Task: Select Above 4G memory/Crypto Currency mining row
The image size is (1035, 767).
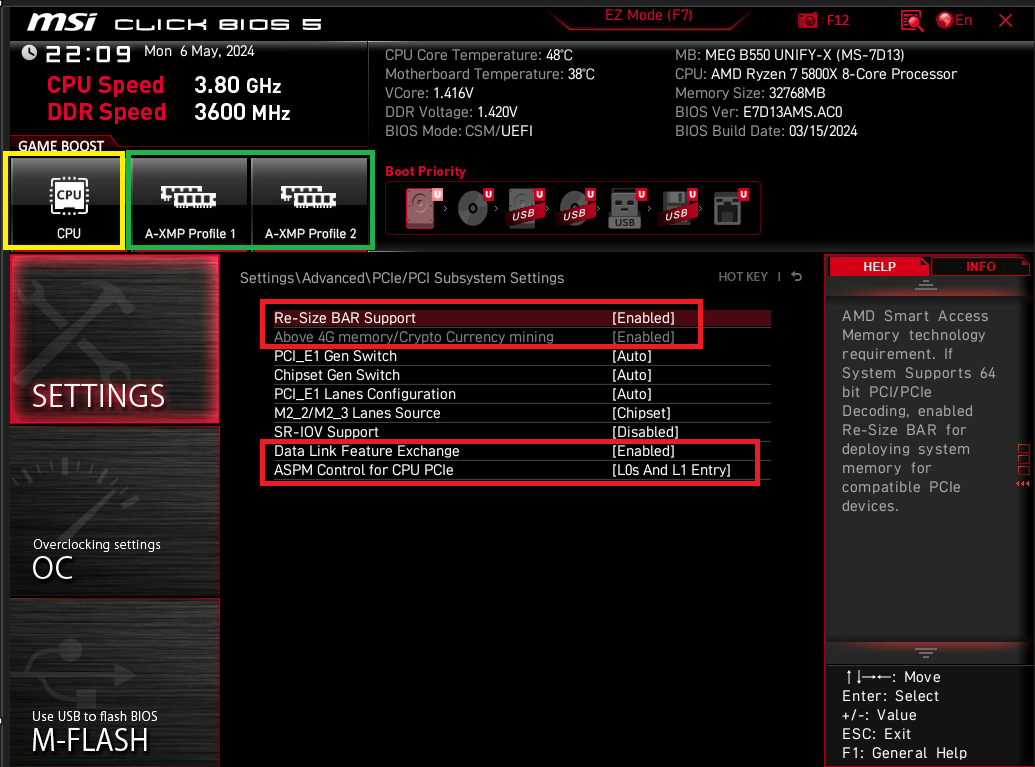Action: [x=522, y=337]
